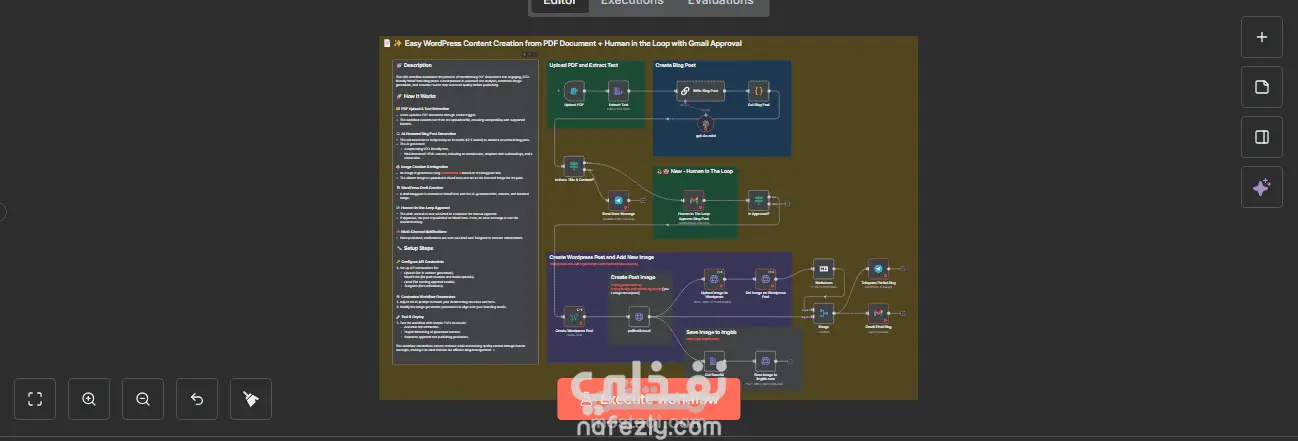
Task: Open the Telegram Posted Blog node
Action: 877,268
